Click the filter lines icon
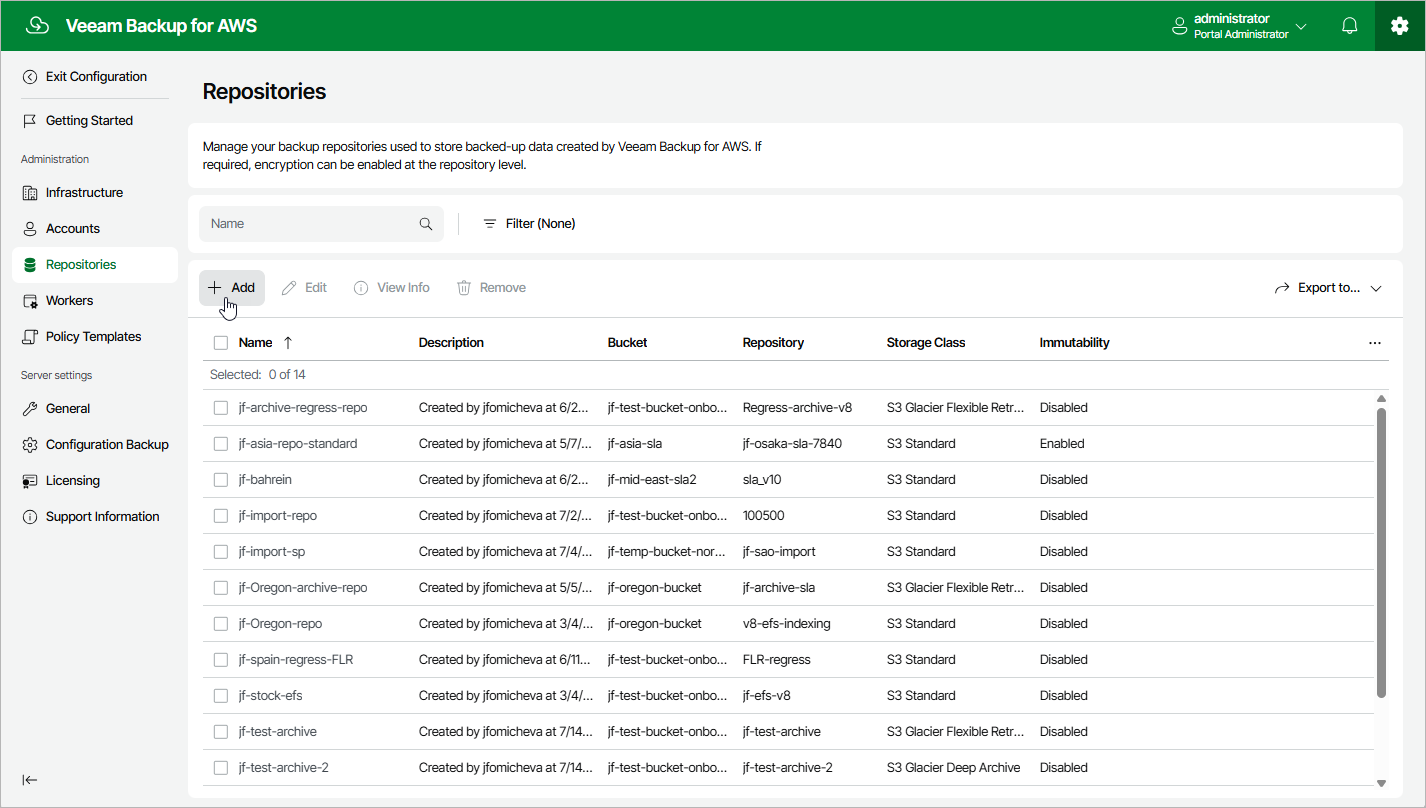The width and height of the screenshot is (1426, 808). [x=490, y=224]
